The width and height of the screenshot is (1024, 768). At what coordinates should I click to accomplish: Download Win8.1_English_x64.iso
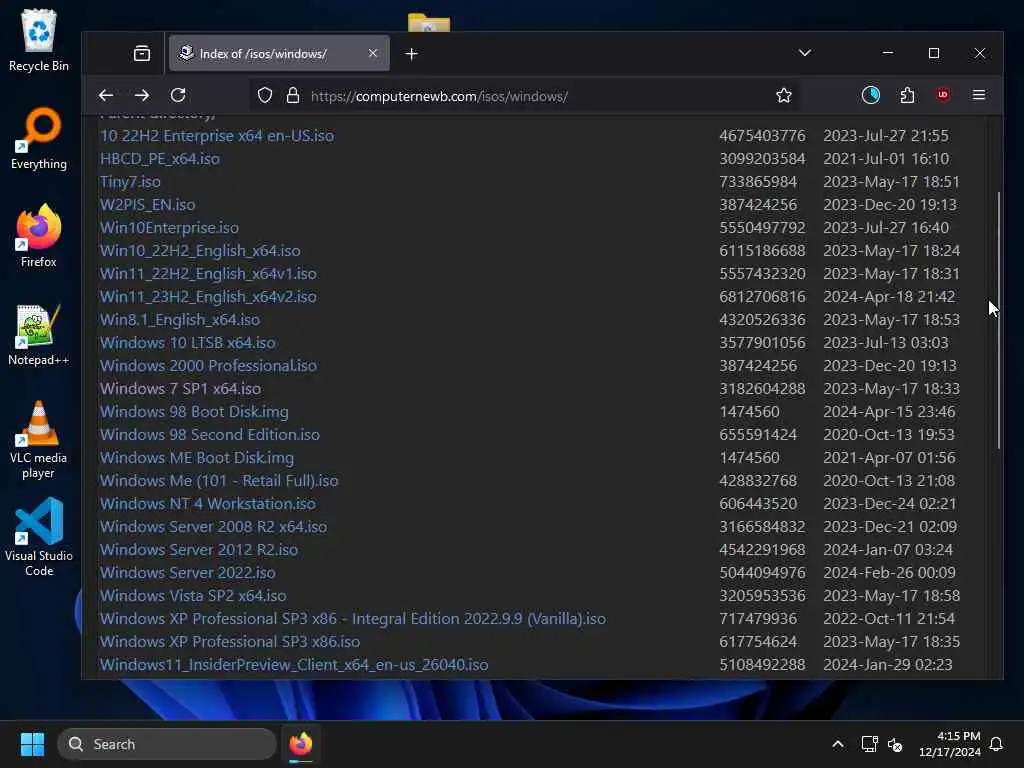click(180, 319)
